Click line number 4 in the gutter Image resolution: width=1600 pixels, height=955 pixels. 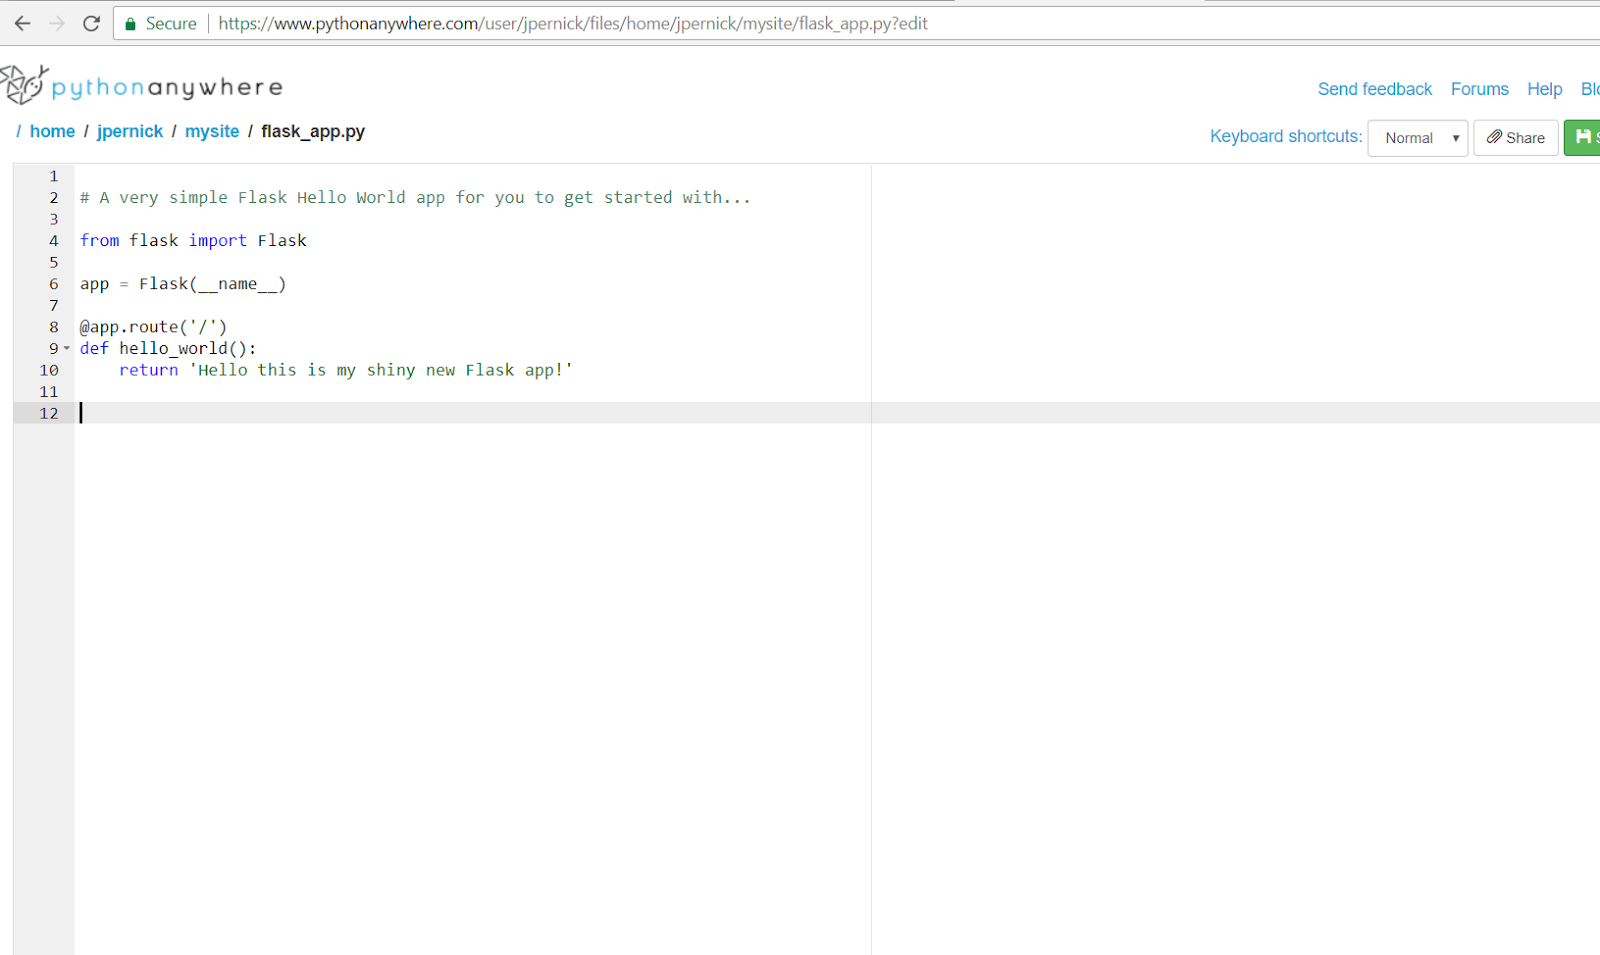tap(54, 241)
